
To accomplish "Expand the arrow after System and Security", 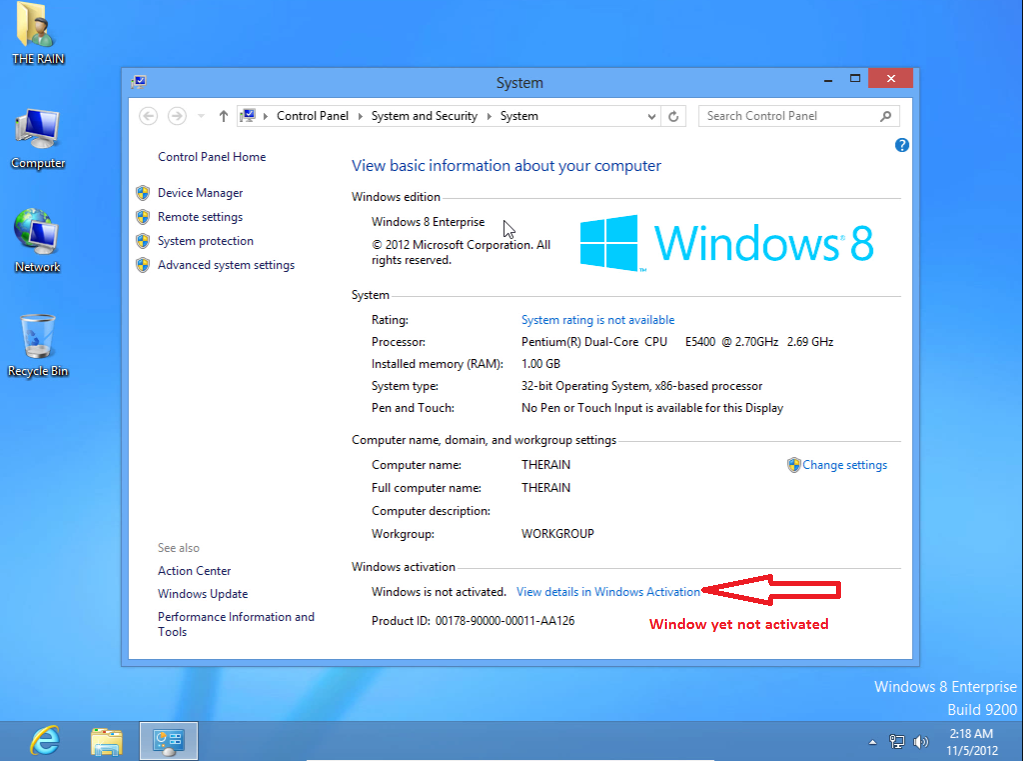I will (489, 116).
